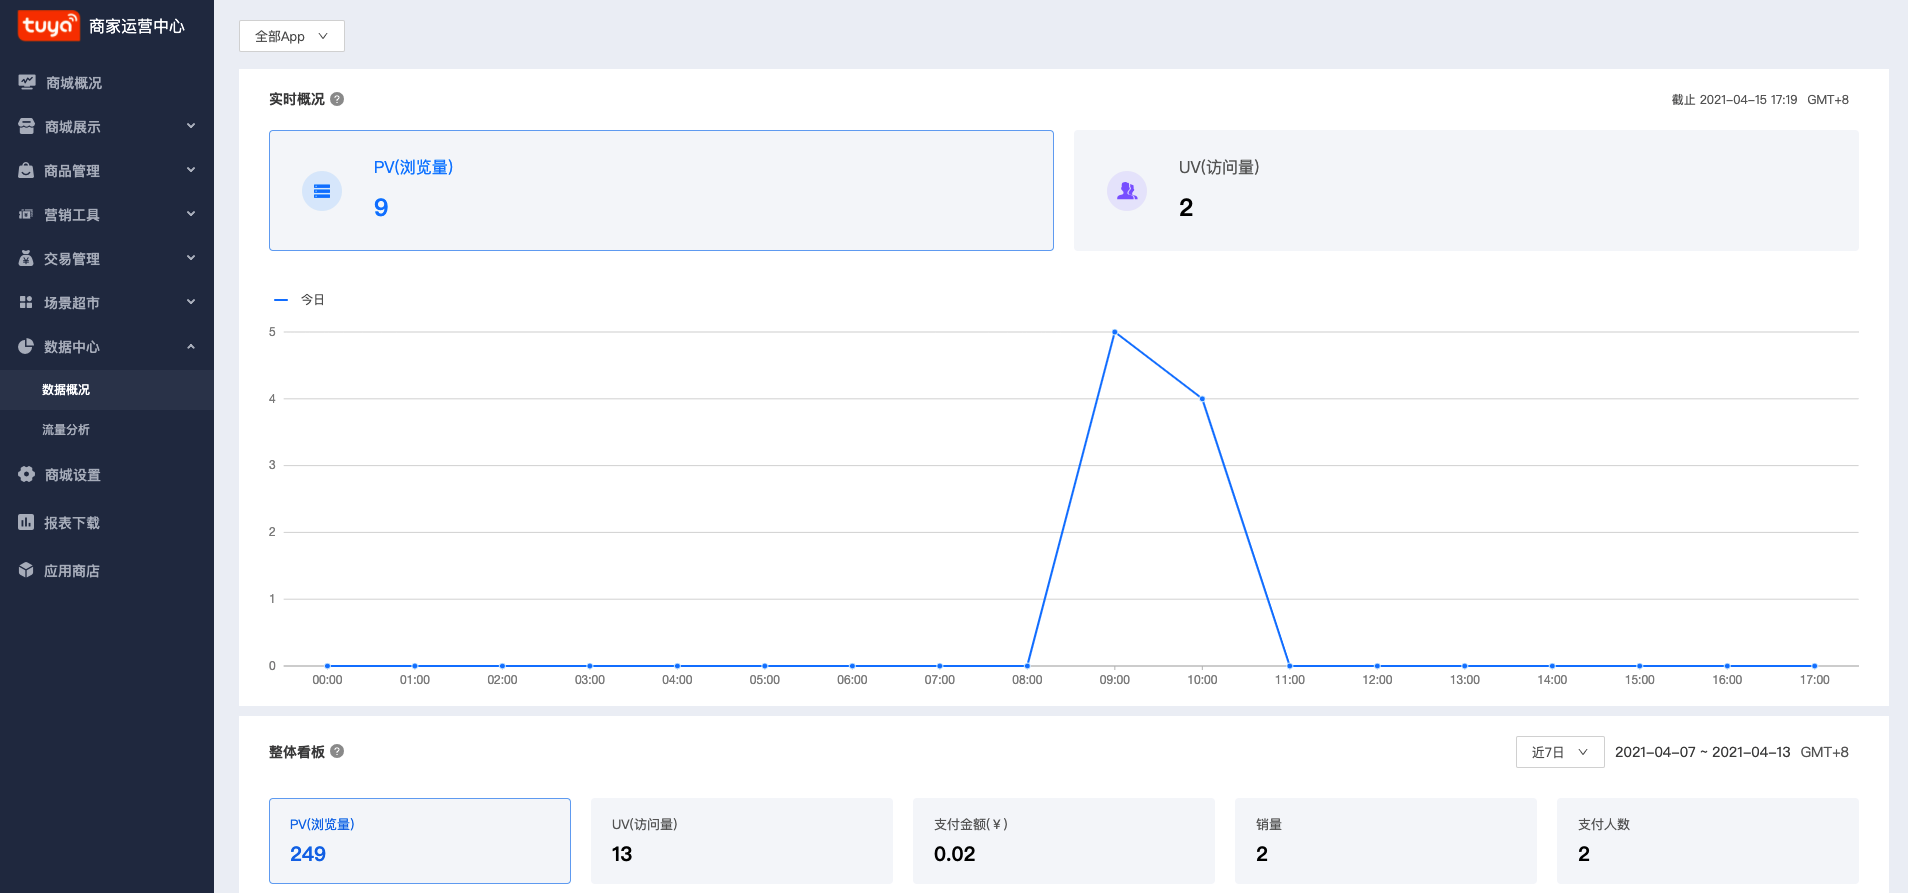Click the 报表下载 chart icon

tap(26, 522)
